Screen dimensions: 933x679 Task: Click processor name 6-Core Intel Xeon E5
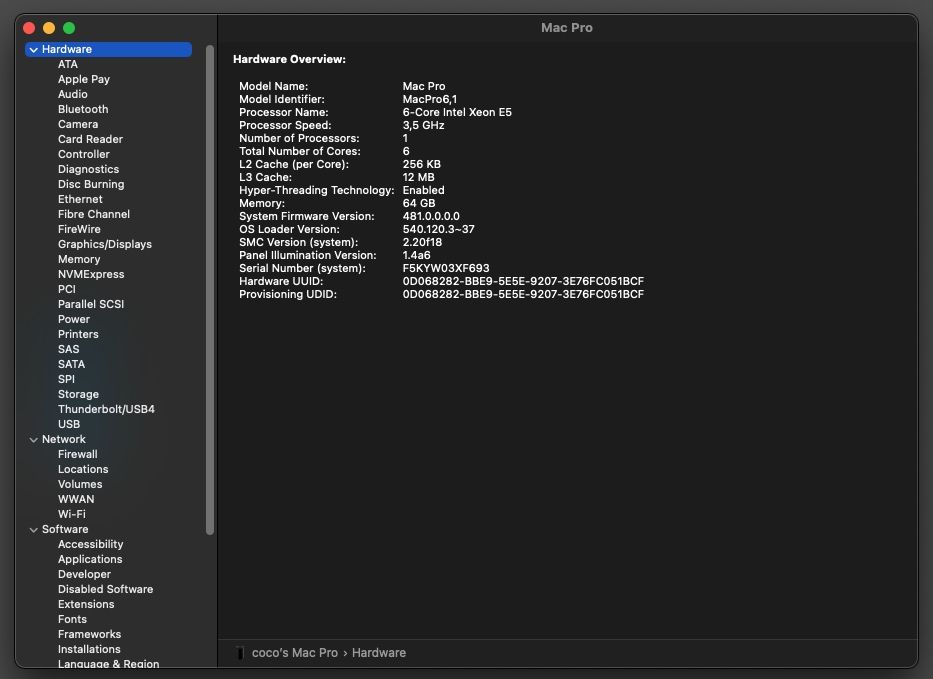(x=457, y=112)
